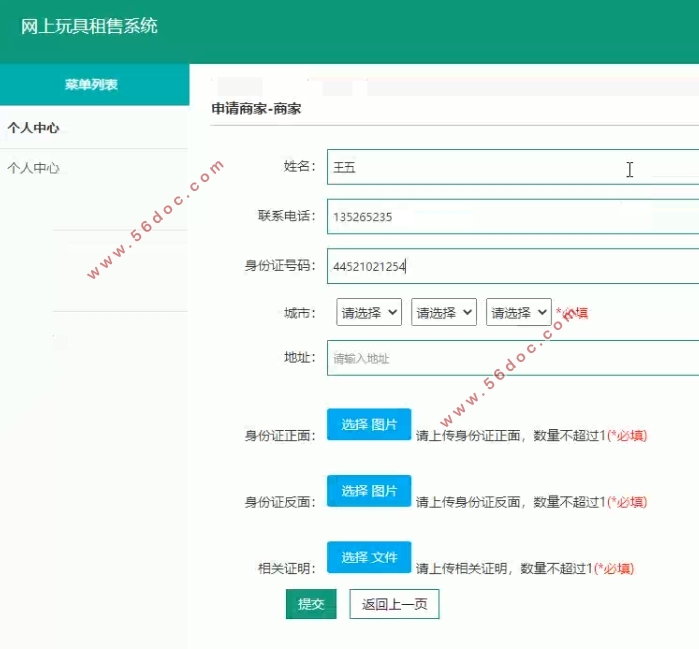Select the bold 个人中心 menu header
The width and height of the screenshot is (699, 649).
(x=33, y=128)
